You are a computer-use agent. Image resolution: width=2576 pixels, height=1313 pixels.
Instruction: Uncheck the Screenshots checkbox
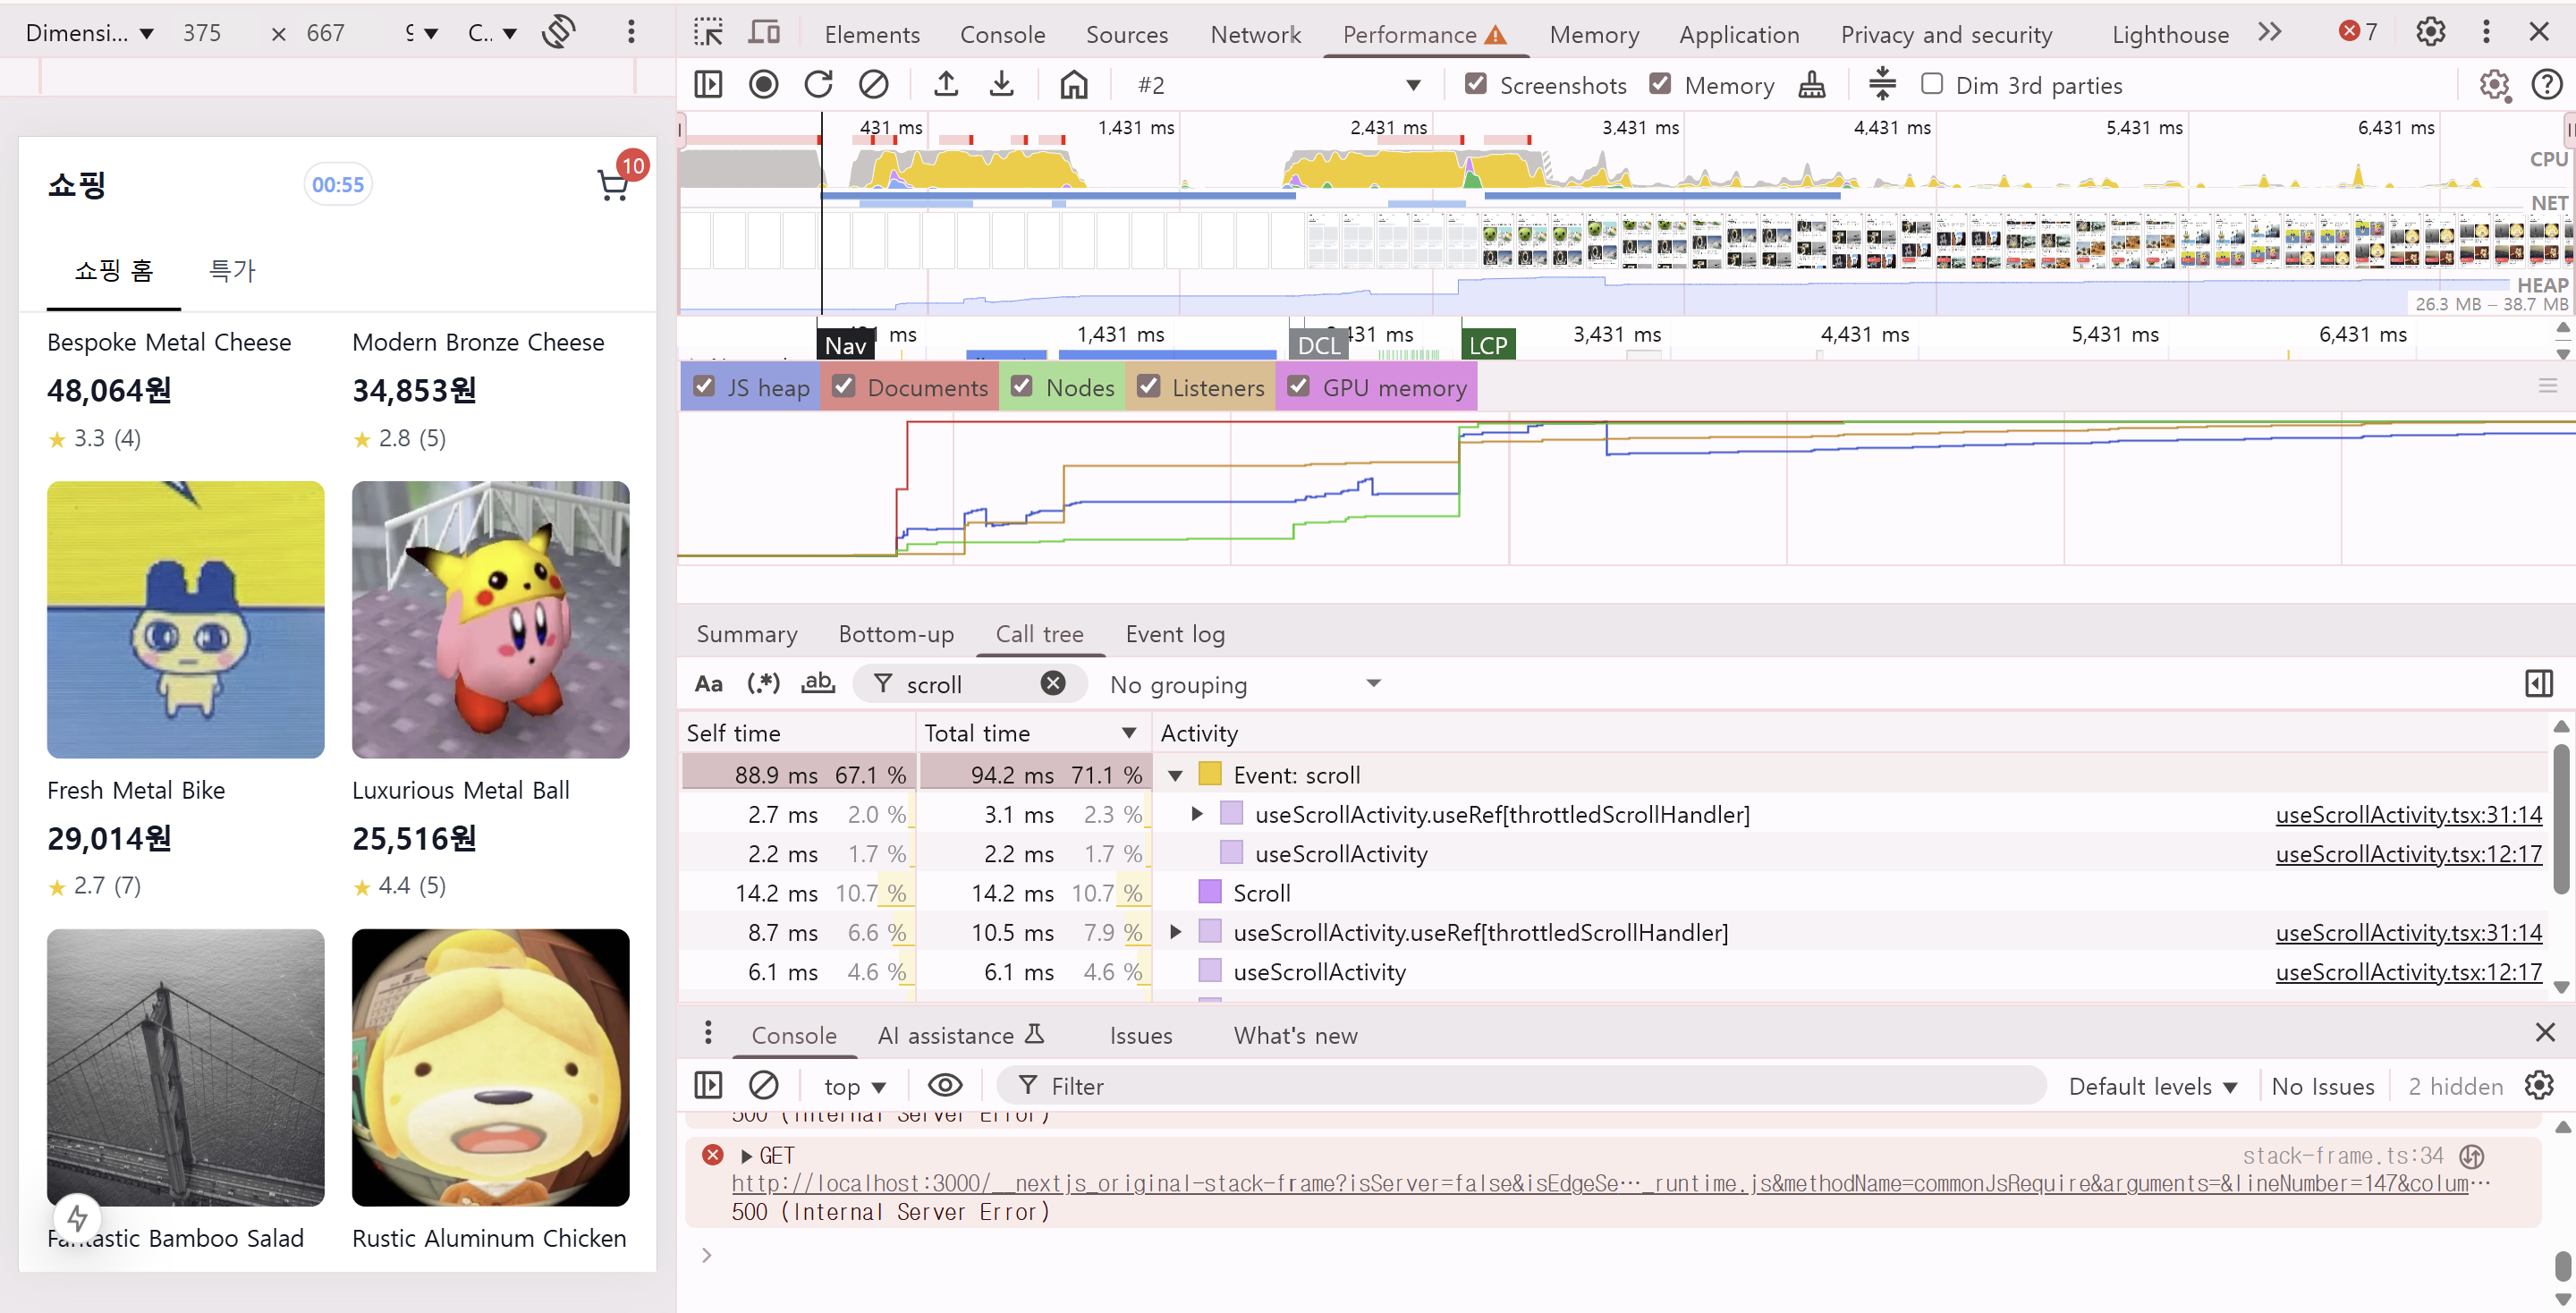click(1475, 84)
